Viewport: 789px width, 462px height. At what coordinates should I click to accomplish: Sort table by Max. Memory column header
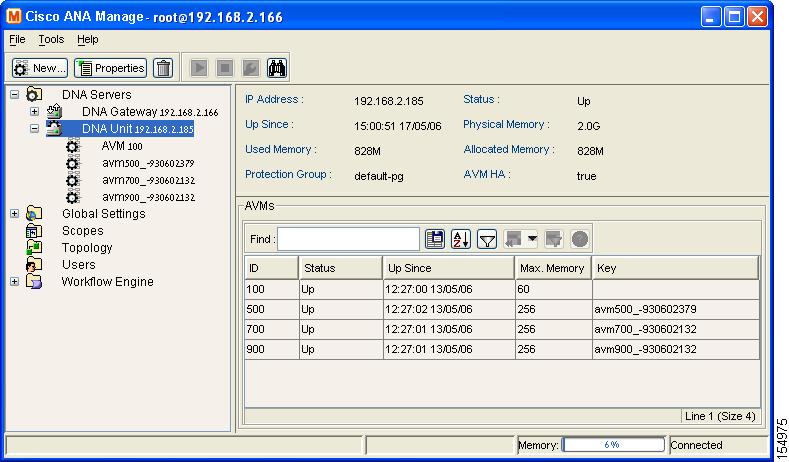tap(553, 268)
